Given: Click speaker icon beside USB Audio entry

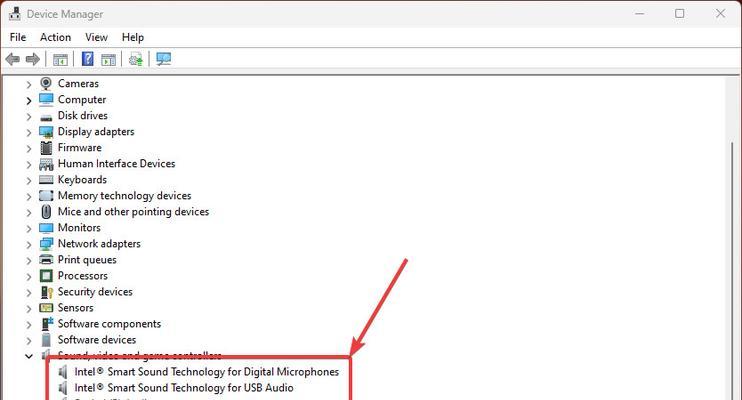Looking at the screenshot, I should (63, 388).
